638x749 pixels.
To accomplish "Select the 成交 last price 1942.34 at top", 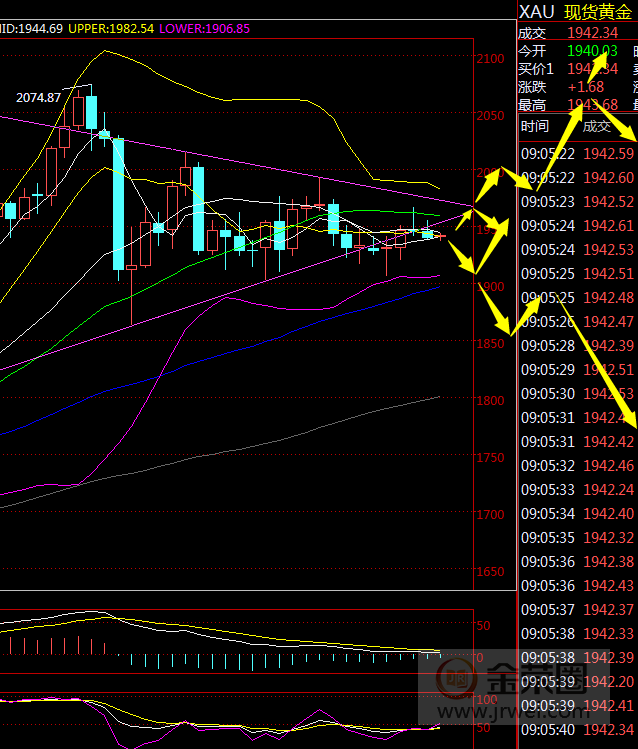I will pos(591,32).
